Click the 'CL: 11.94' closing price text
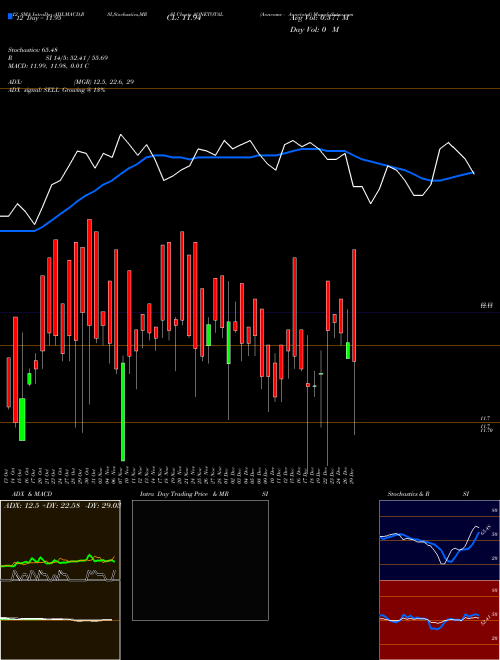The height and width of the screenshot is (660, 500). tap(184, 18)
